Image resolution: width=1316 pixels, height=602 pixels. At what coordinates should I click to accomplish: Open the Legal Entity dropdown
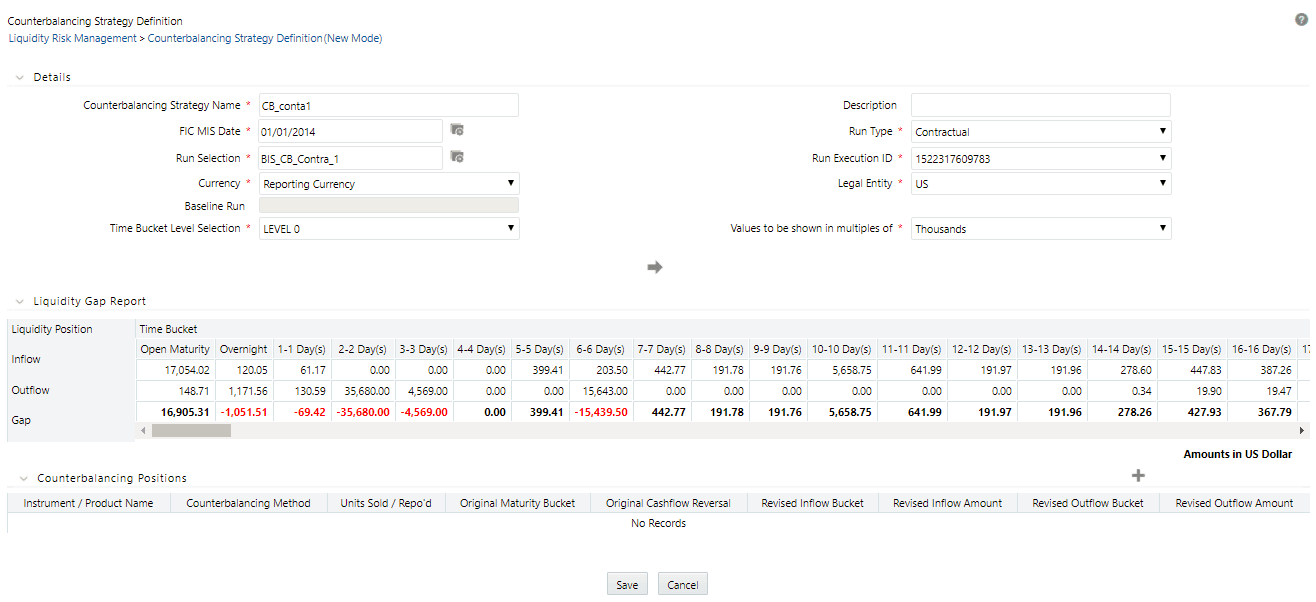[1041, 184]
